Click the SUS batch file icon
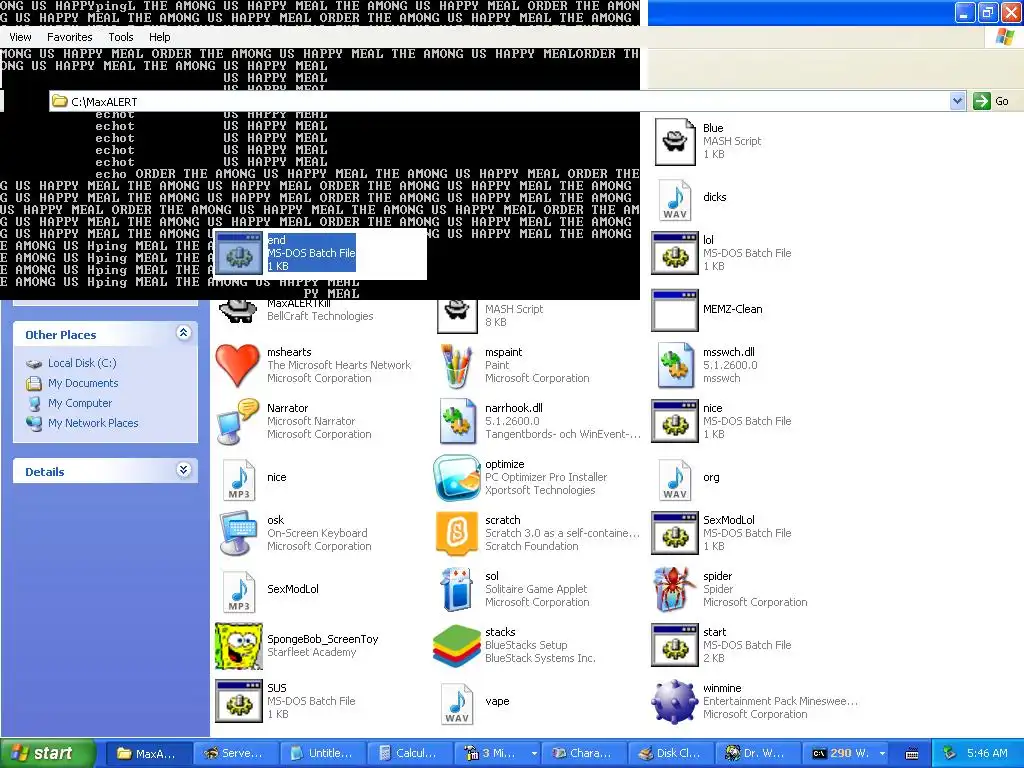This screenshot has height=768, width=1024. [238, 701]
